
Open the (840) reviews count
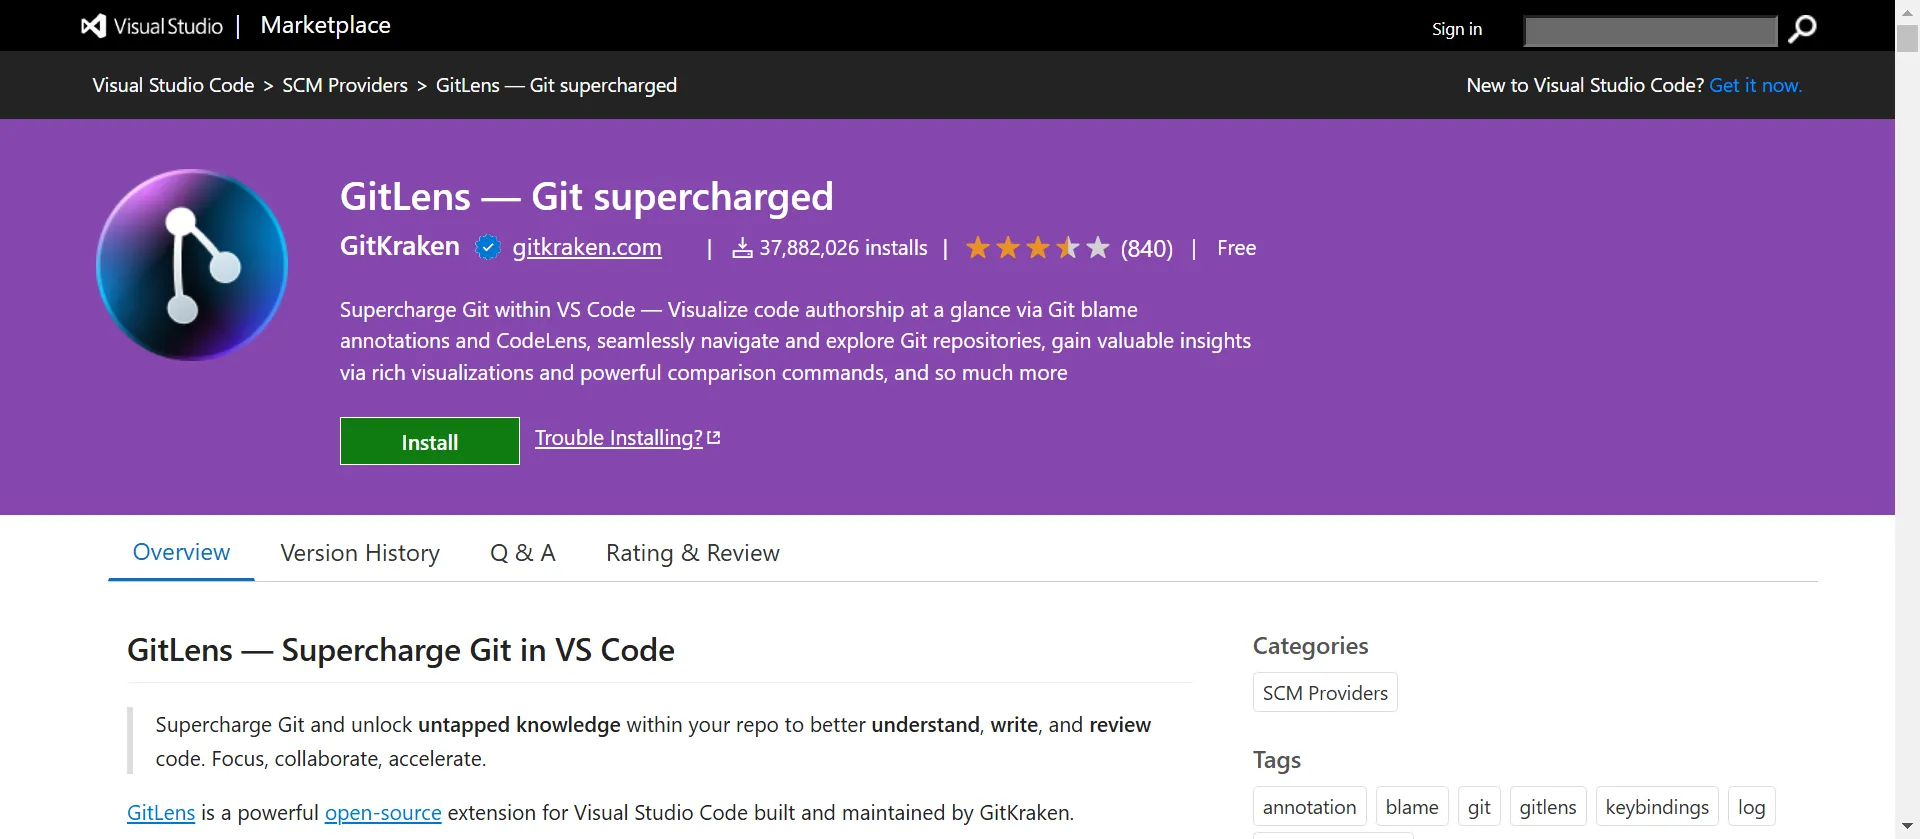1147,248
